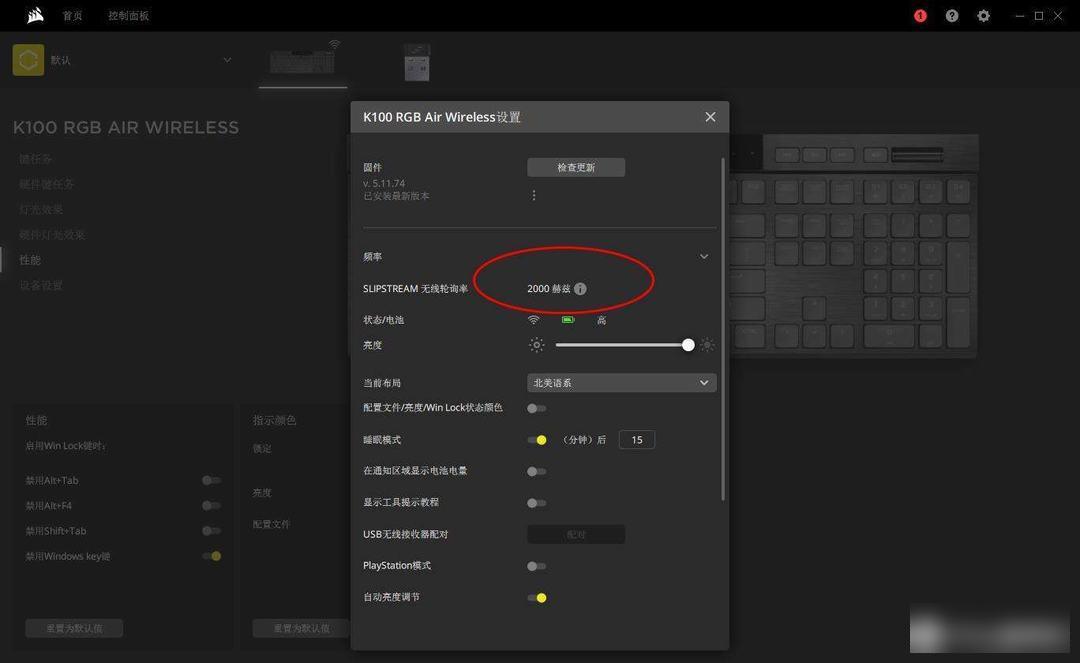
Task: Open the notifications alert with red badge
Action: coord(920,16)
